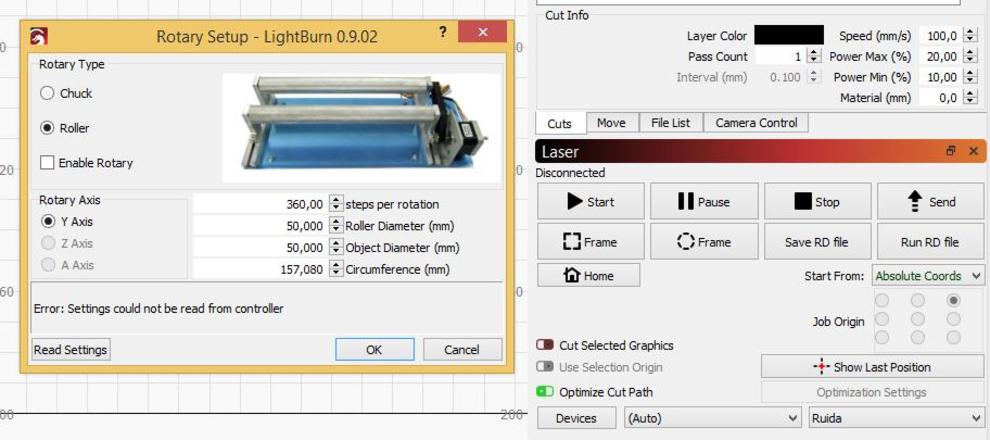Adjust Pass Count stepper arrows
990x440 pixels.
[814, 56]
